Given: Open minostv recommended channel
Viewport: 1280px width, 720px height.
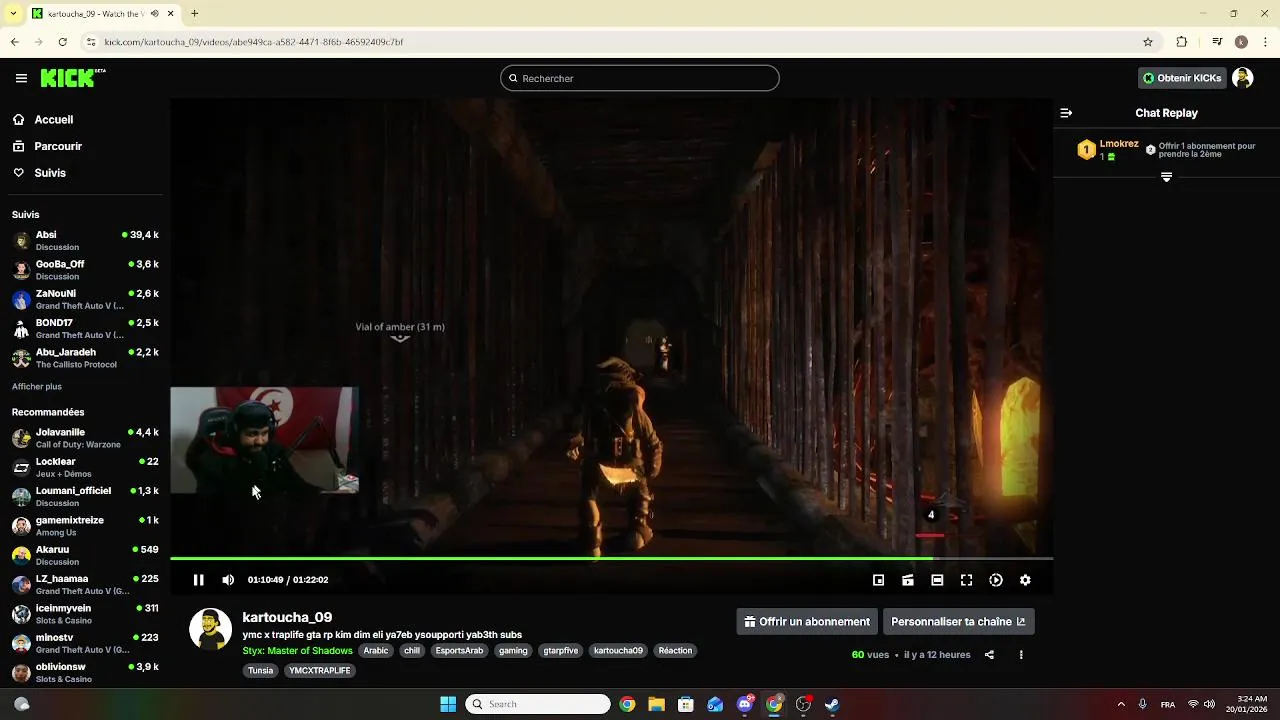Looking at the screenshot, I should 85,643.
